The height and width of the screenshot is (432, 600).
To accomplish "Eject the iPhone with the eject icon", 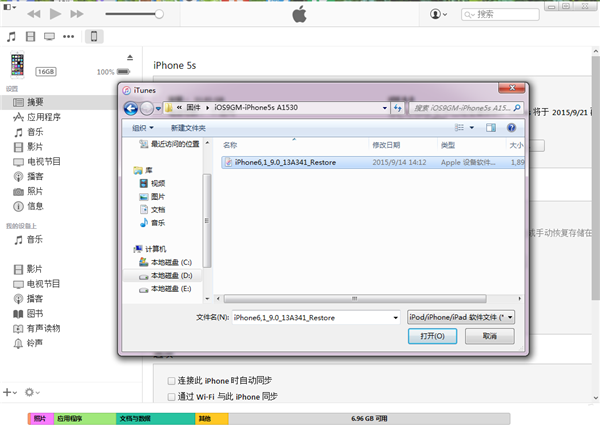I will tap(130, 57).
